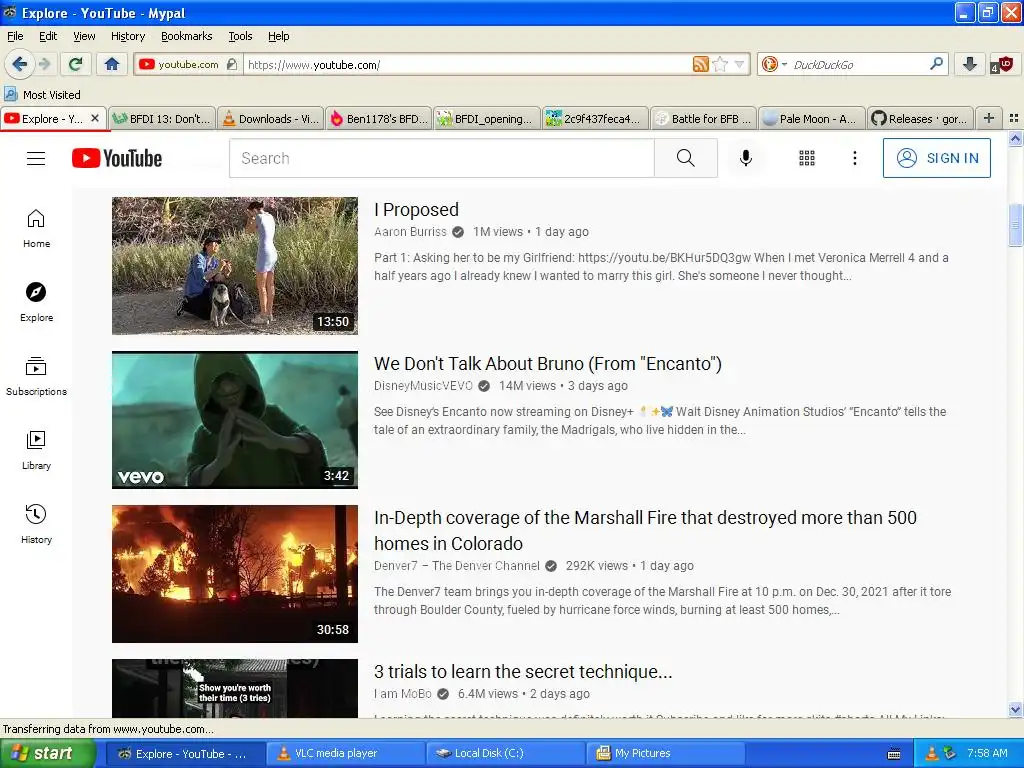This screenshot has width=1024, height=768.
Task: Open the Help menu
Action: click(x=278, y=36)
